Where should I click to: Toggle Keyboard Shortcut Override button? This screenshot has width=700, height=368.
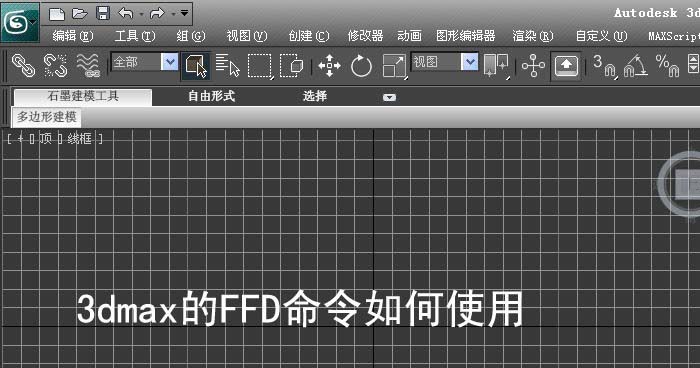pyautogui.click(x=566, y=66)
